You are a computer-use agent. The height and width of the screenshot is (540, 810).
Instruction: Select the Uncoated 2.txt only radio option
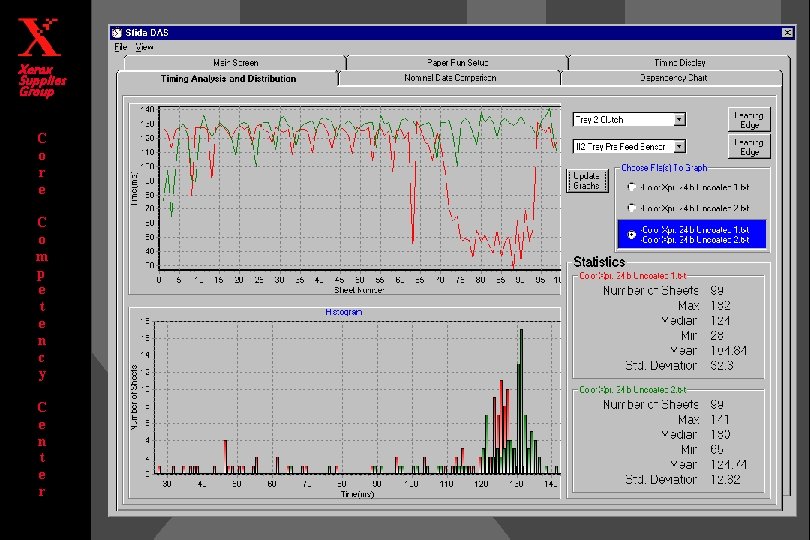(630, 208)
